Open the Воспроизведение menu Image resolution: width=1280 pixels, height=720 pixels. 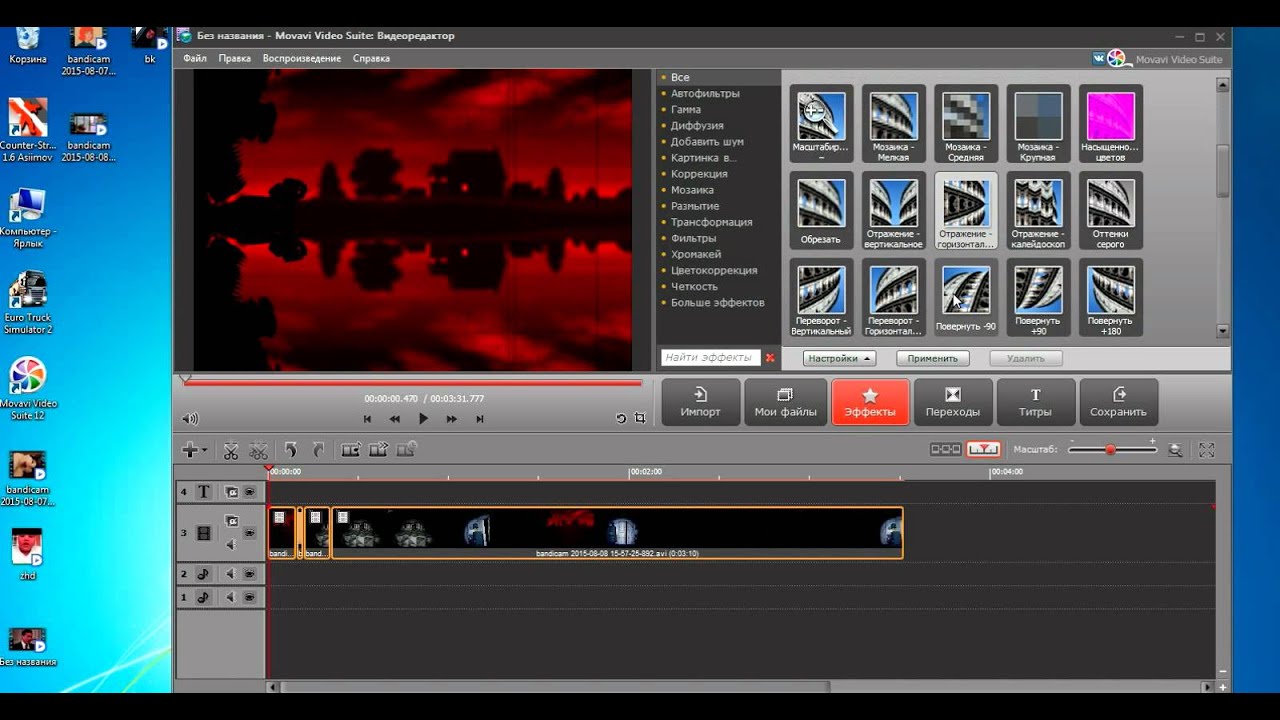point(302,58)
